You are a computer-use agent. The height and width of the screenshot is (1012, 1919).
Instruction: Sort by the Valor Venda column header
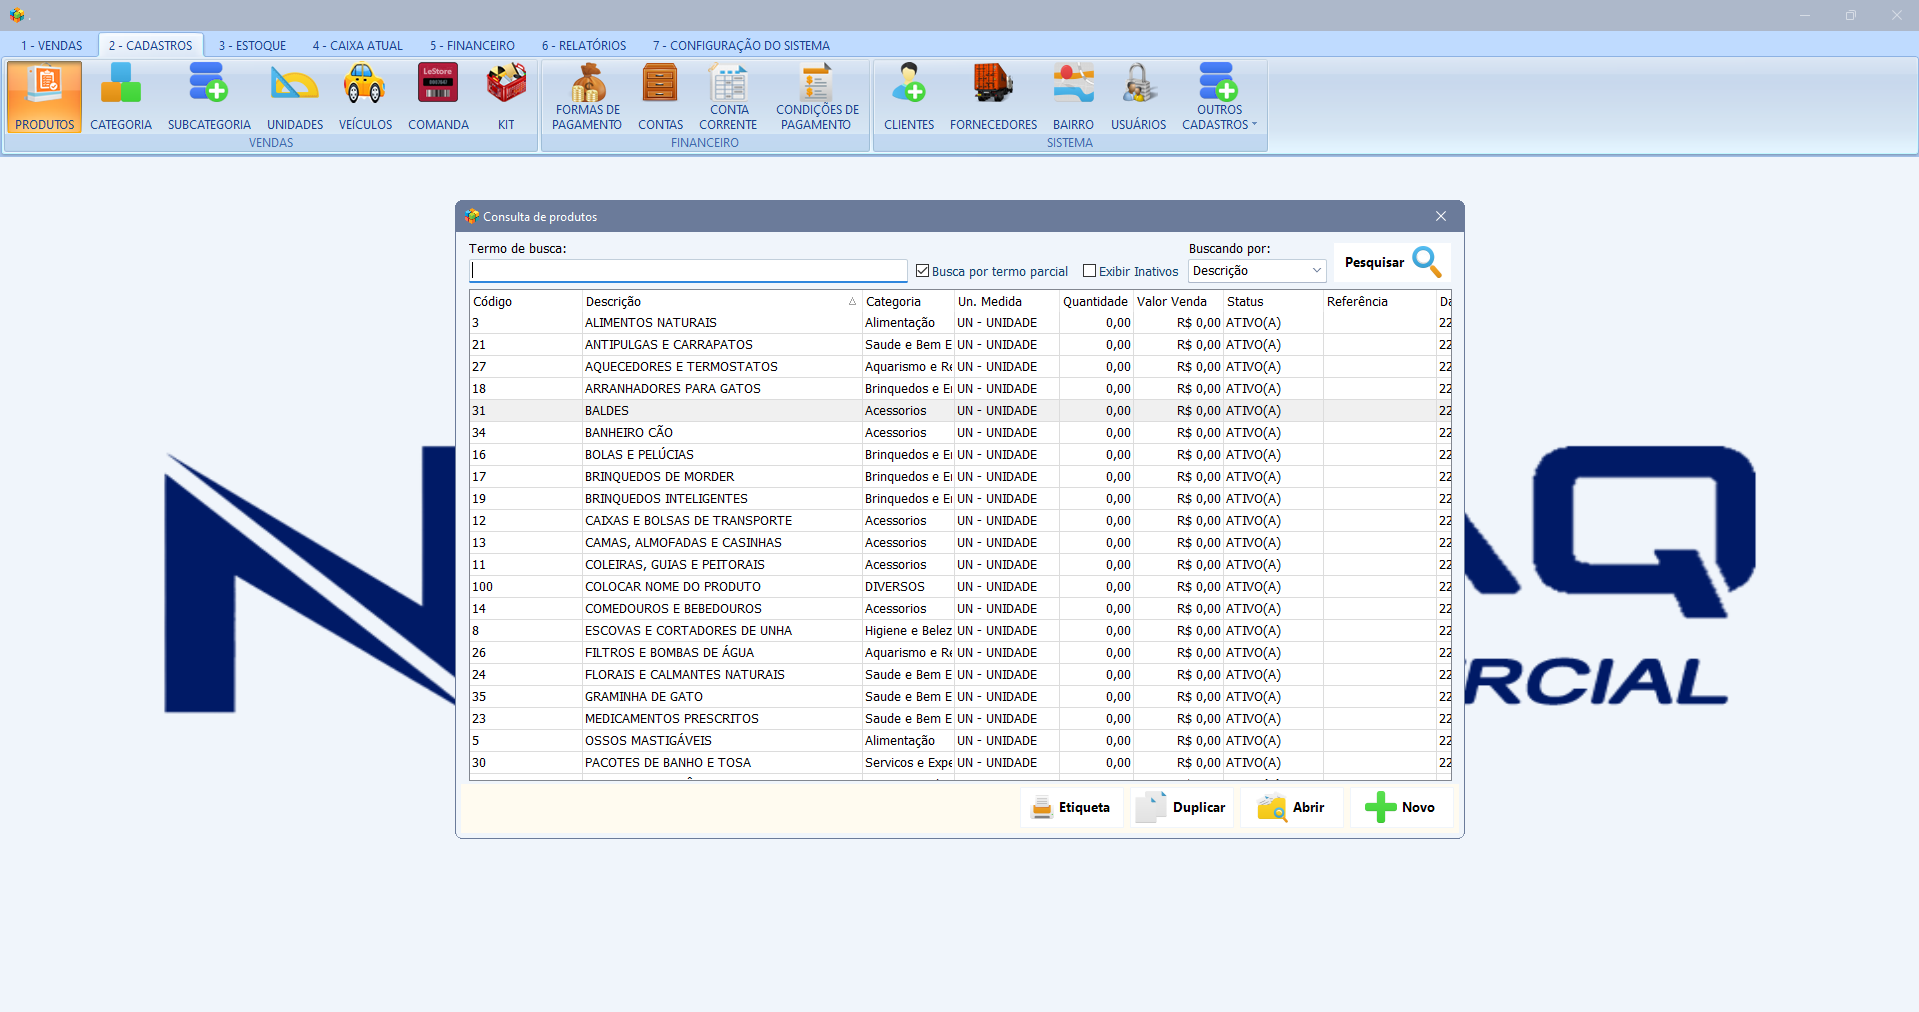pos(1178,301)
